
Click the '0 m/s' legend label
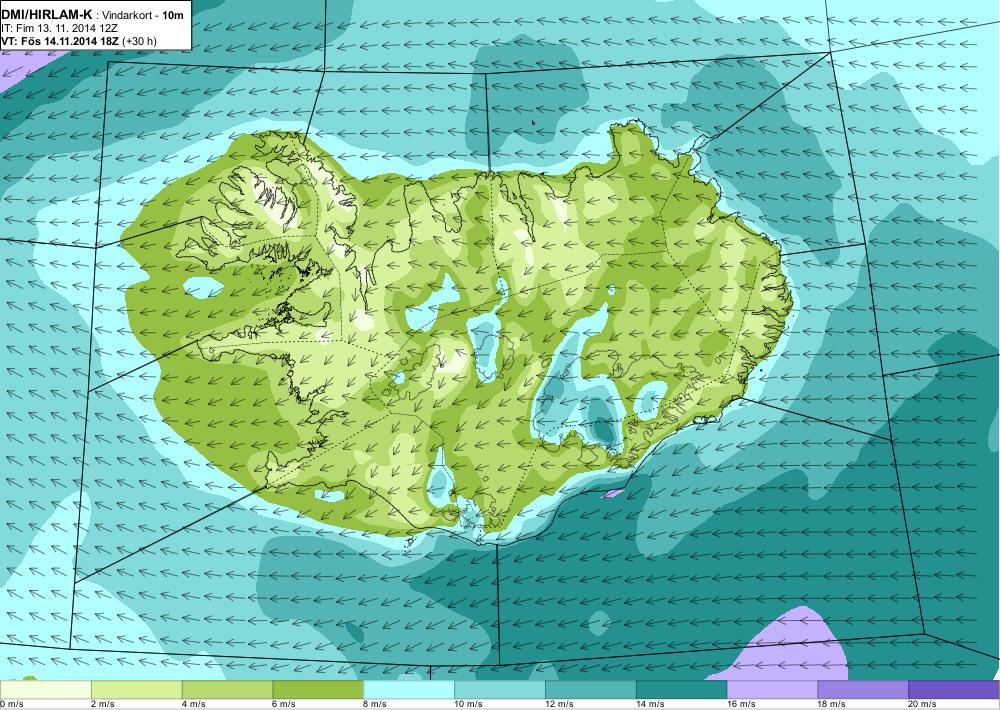coord(11,704)
